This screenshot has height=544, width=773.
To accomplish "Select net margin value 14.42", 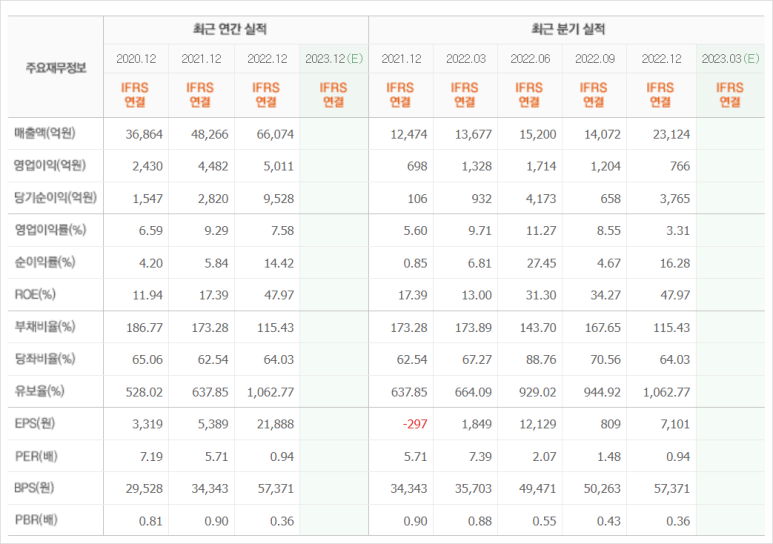I will (x=279, y=263).
